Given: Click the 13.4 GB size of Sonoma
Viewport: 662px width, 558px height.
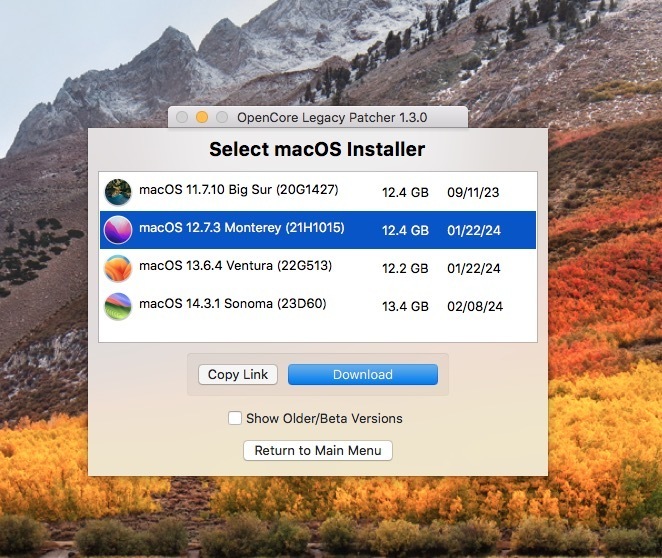Looking at the screenshot, I should 405,306.
